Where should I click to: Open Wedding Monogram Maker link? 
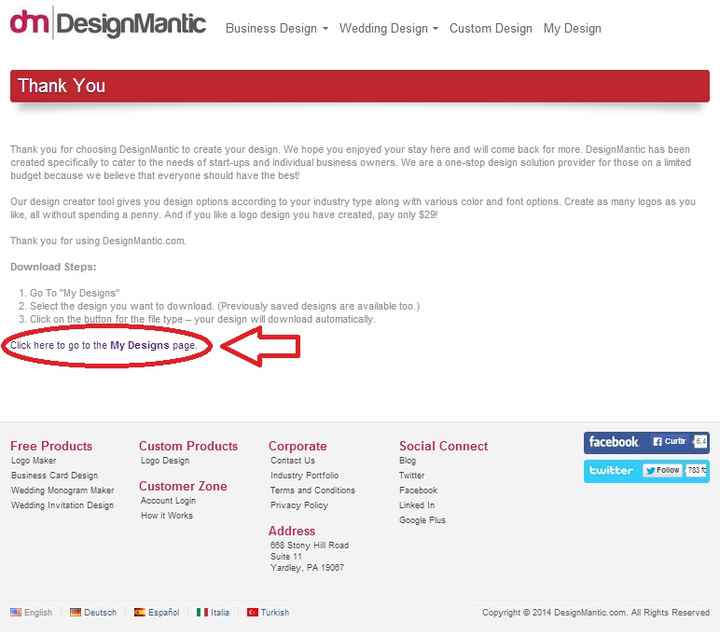point(62,490)
